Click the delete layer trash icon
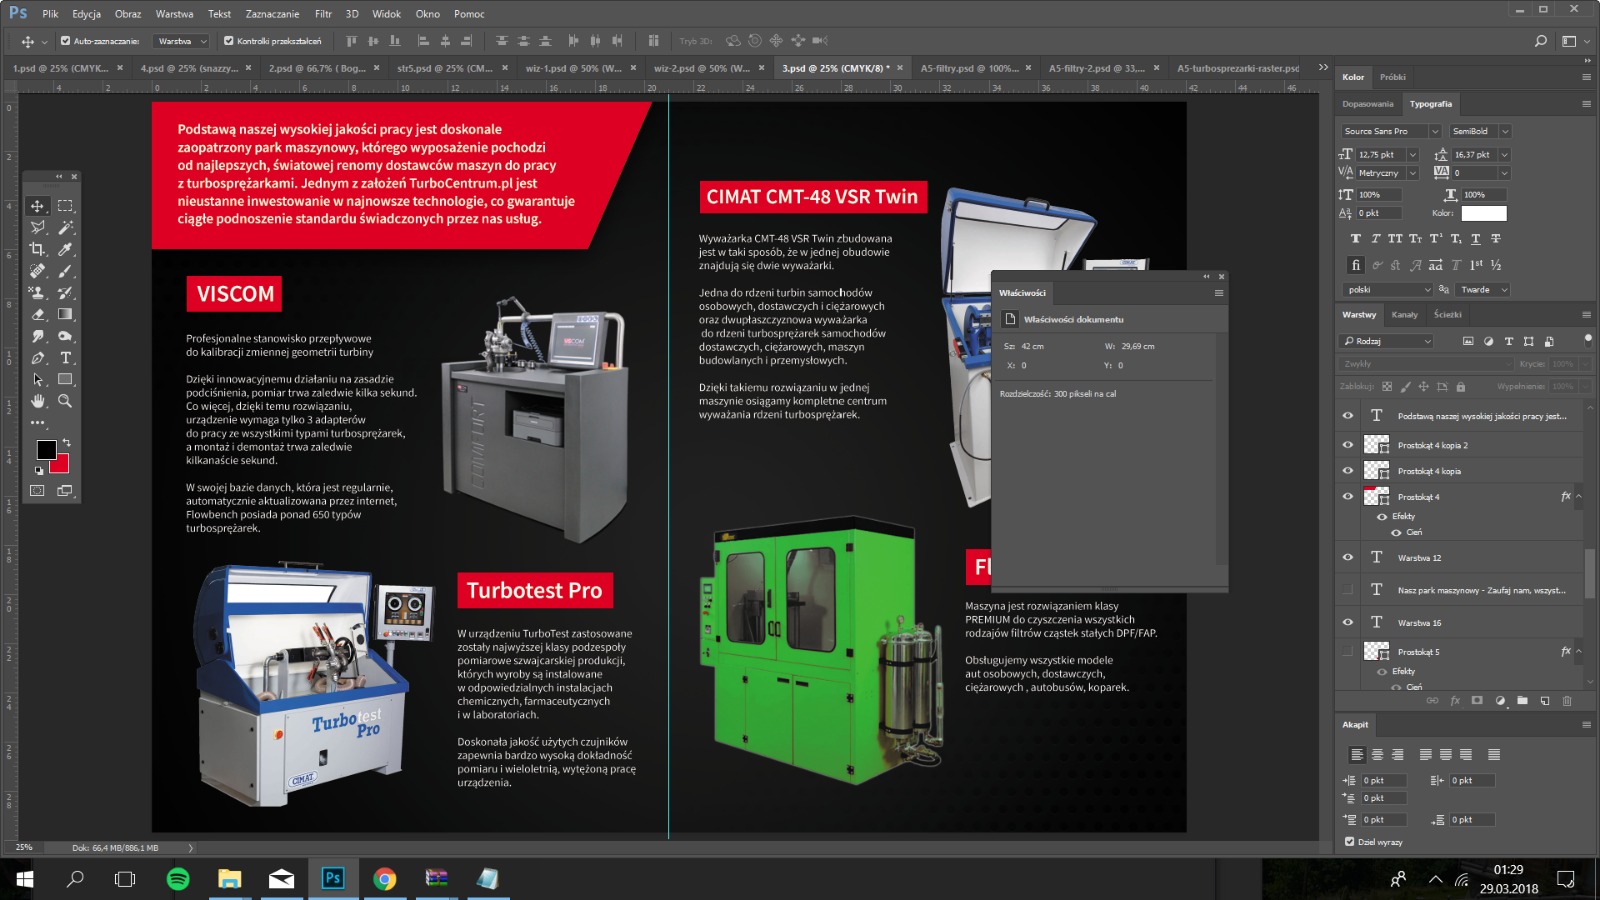The image size is (1600, 900). coord(1567,701)
